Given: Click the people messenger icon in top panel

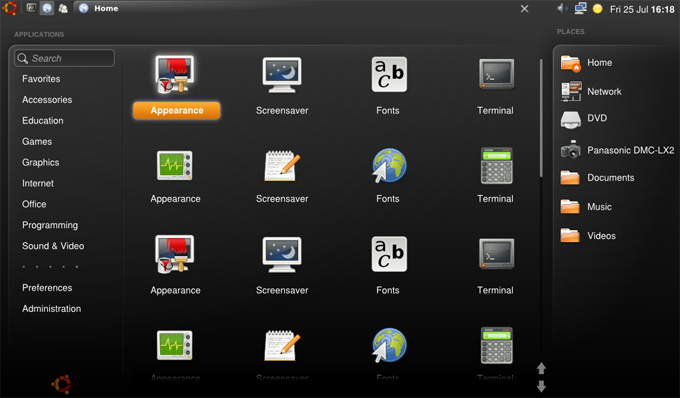Looking at the screenshot, I should [63, 8].
